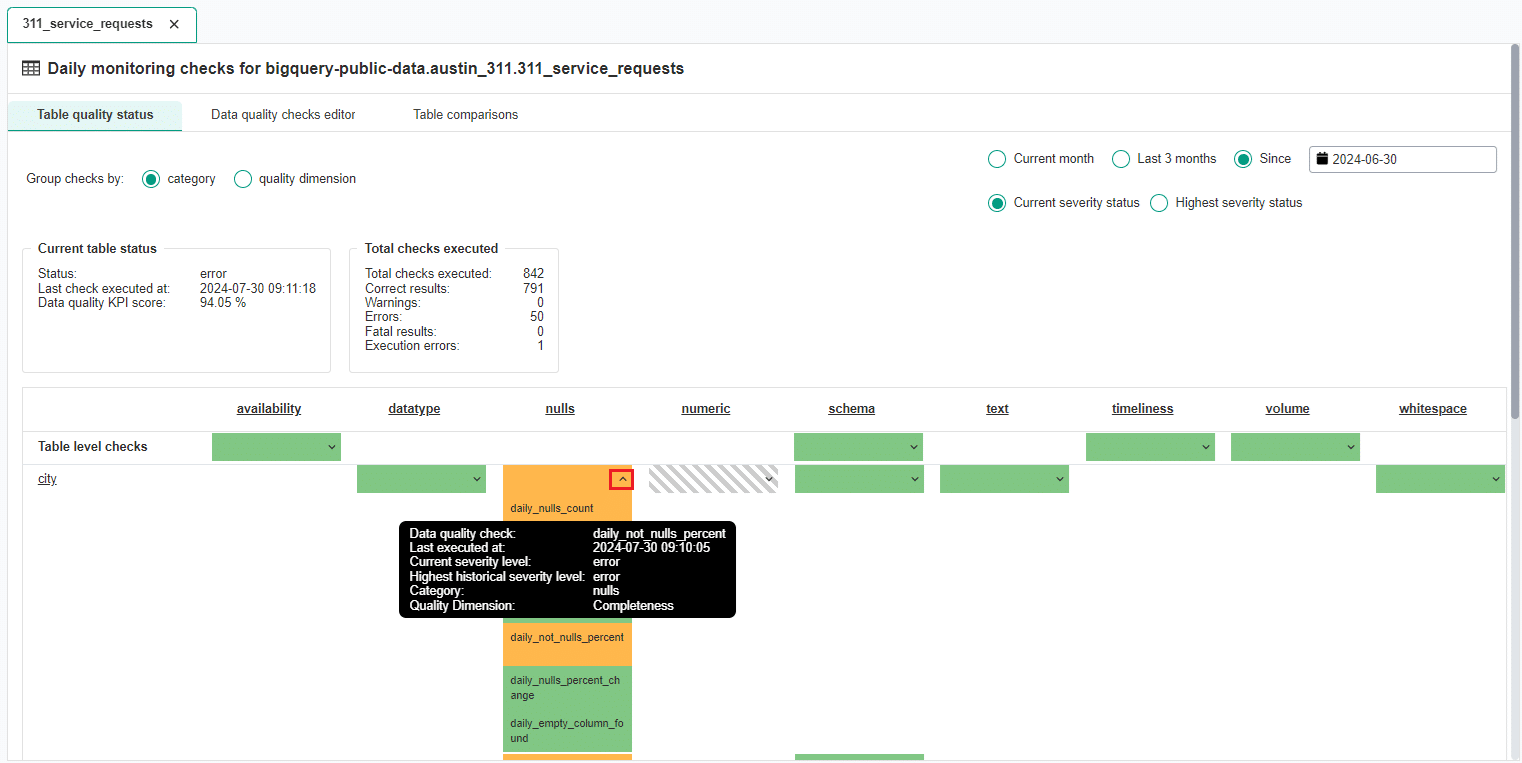The width and height of the screenshot is (1522, 763).
Task: Switch to the Data quality checks editor tab
Action: (282, 114)
